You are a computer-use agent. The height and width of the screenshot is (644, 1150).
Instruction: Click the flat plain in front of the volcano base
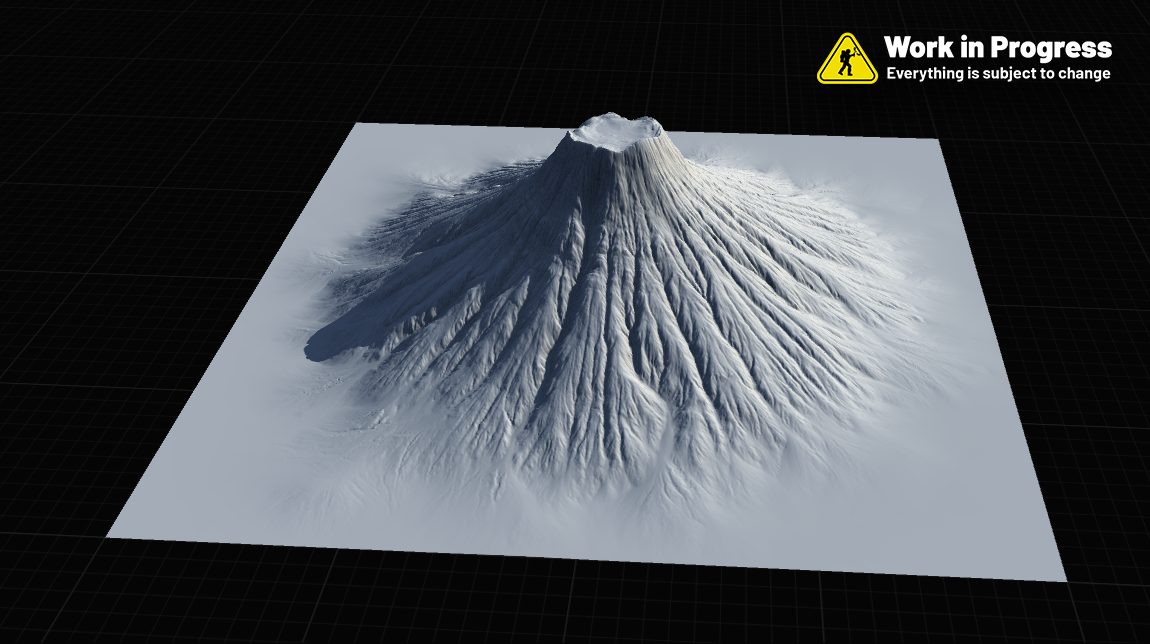560,520
